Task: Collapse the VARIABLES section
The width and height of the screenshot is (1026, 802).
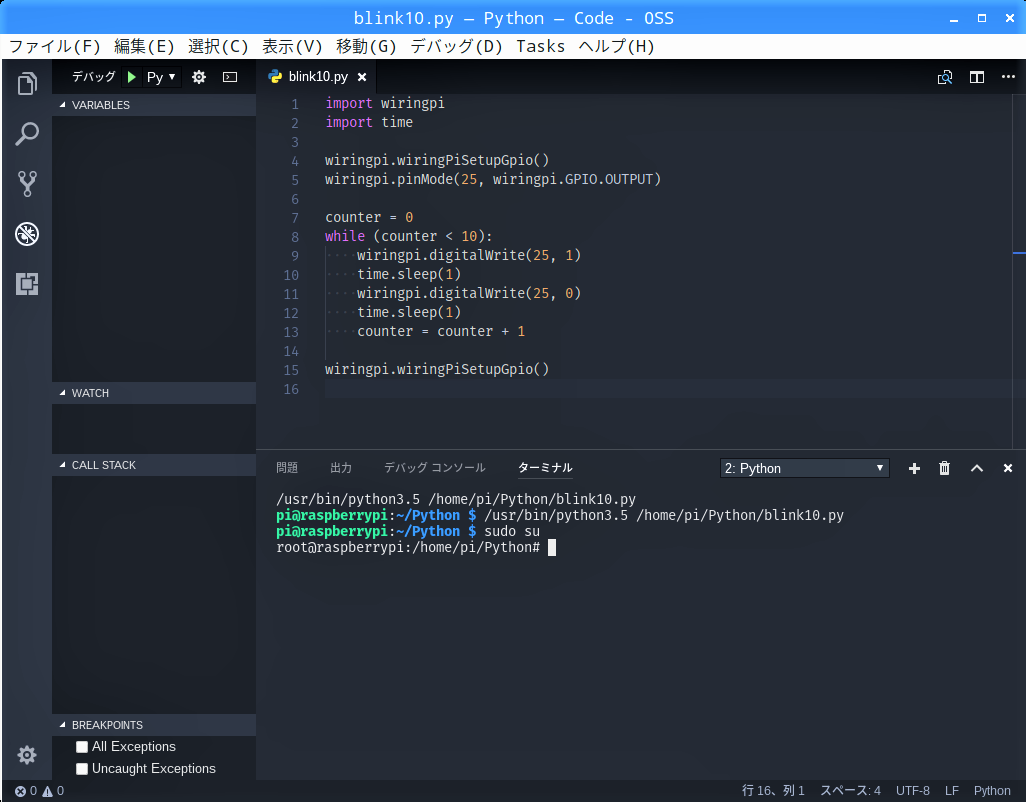Action: (100, 105)
